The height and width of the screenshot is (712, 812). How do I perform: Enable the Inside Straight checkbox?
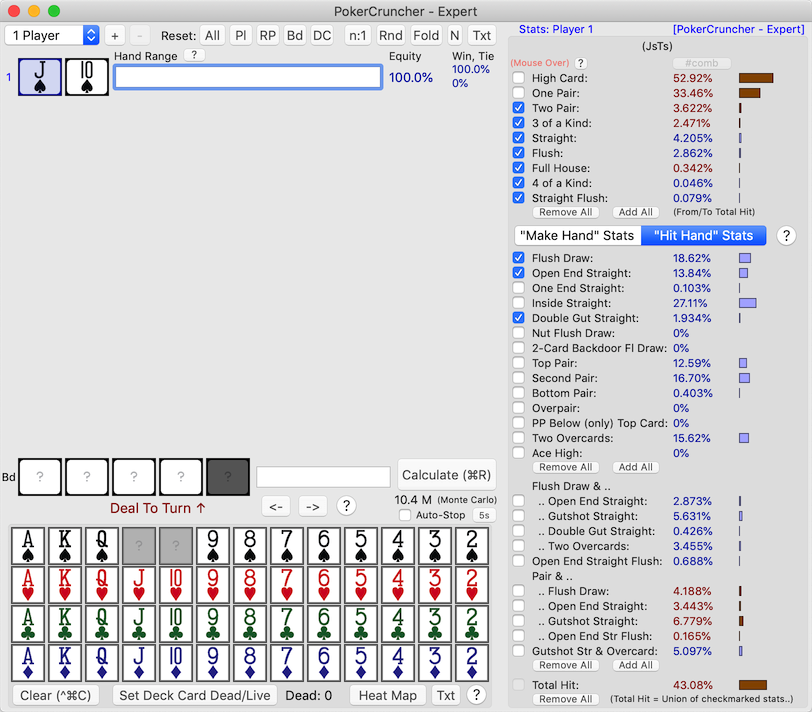(518, 303)
